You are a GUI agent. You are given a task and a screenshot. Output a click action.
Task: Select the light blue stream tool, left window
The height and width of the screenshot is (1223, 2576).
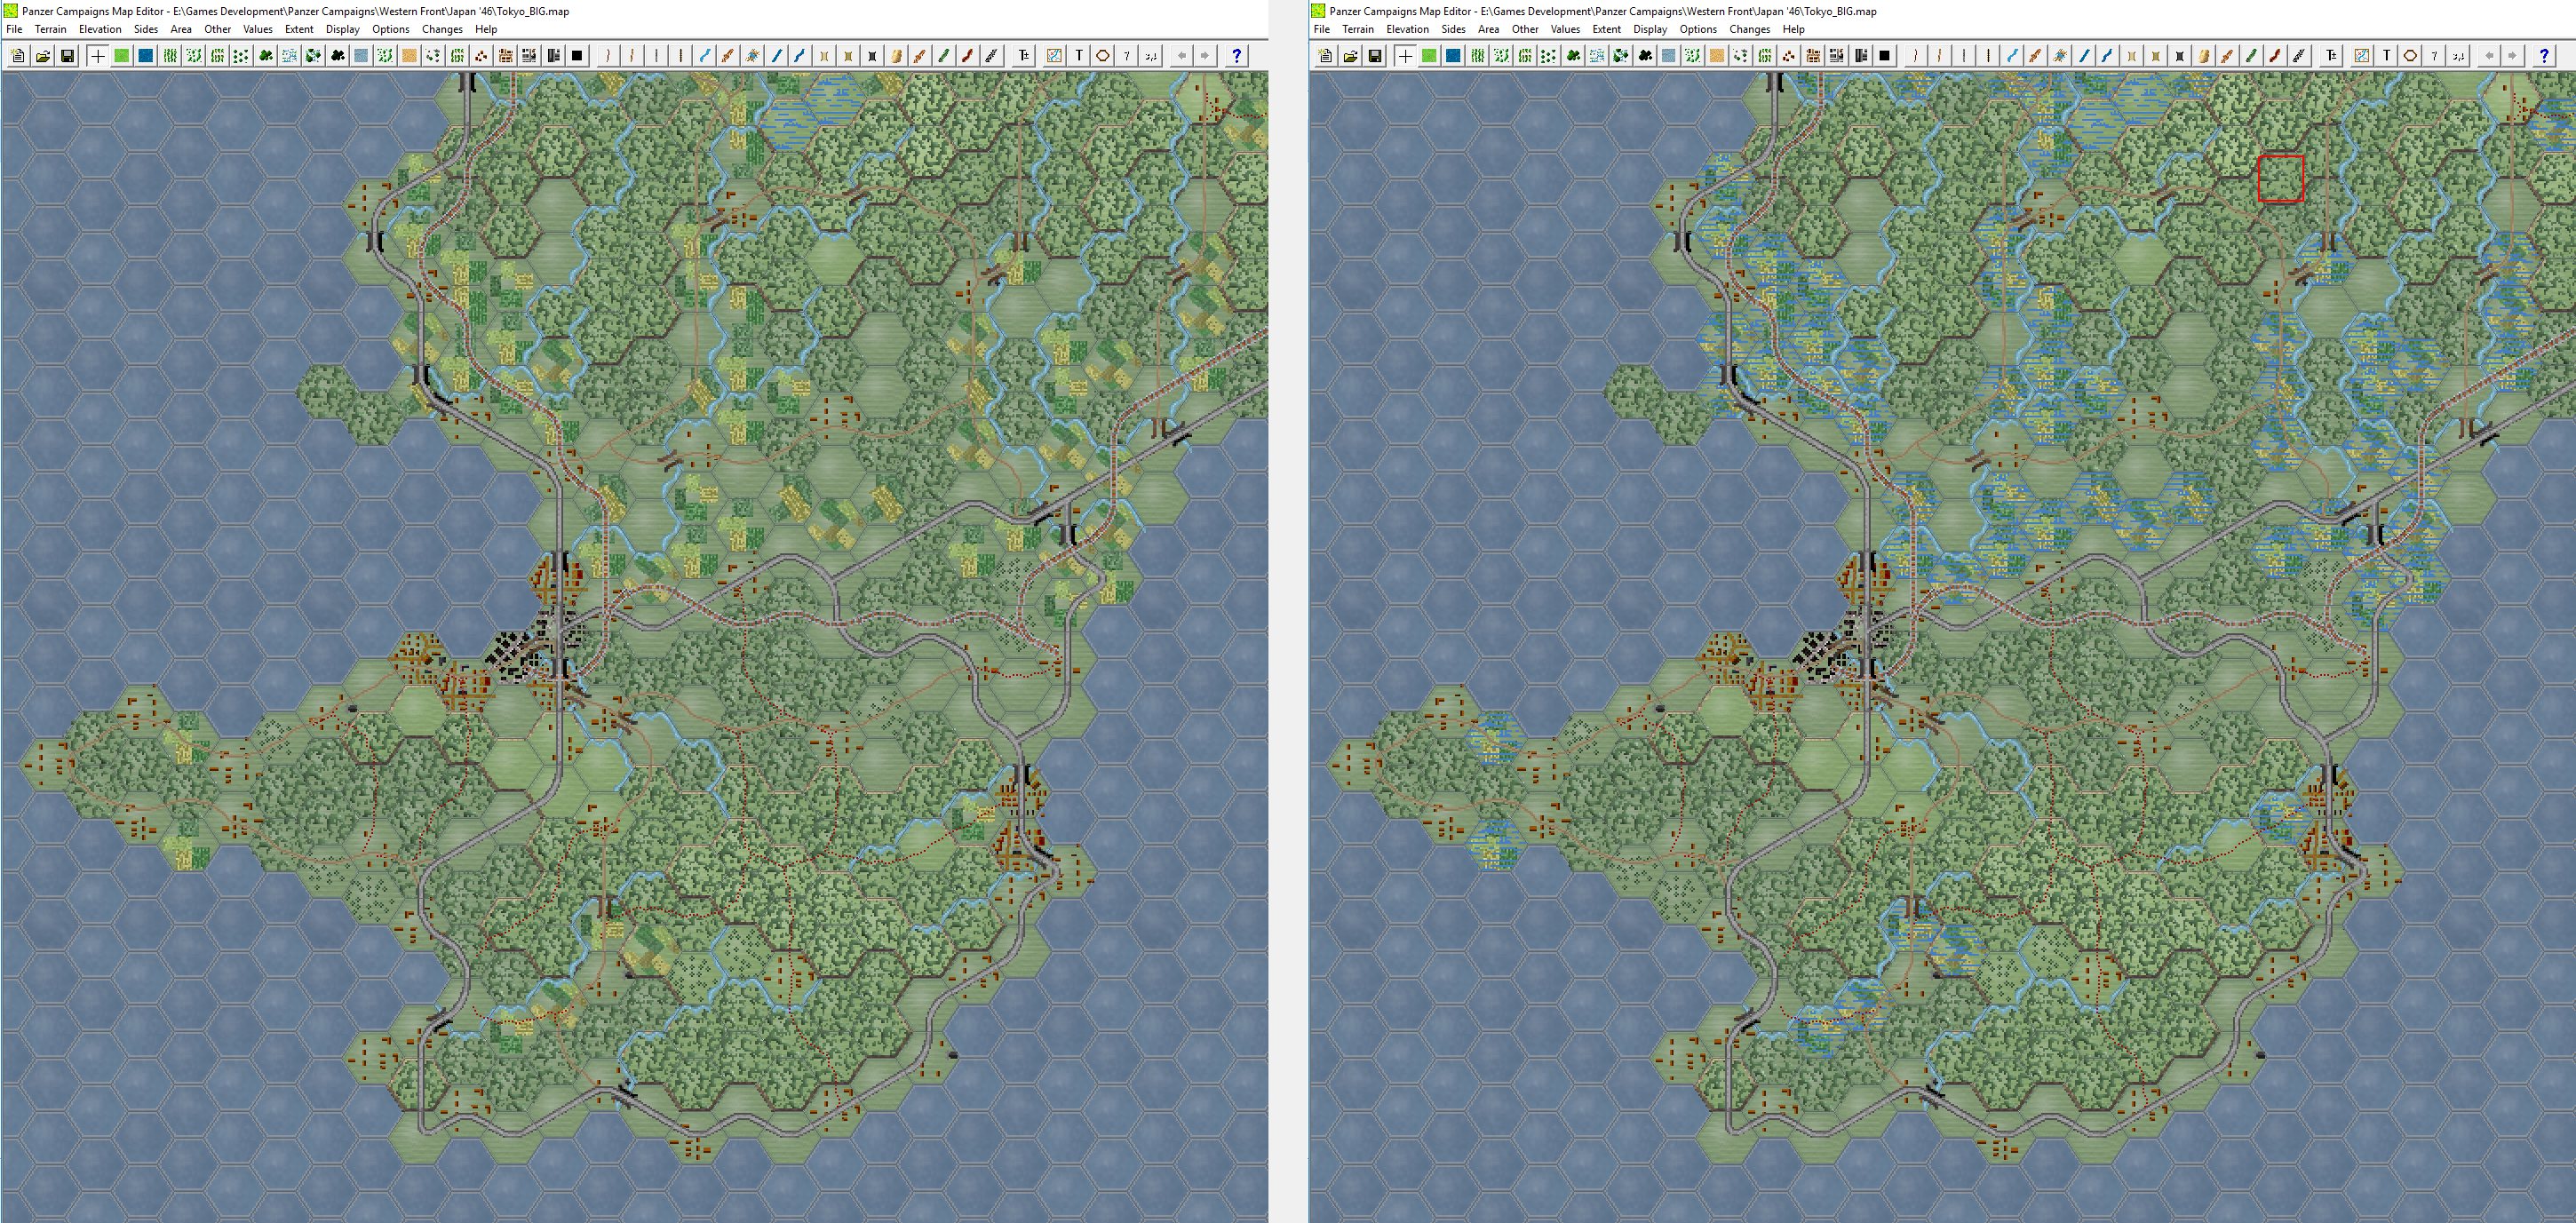(705, 56)
